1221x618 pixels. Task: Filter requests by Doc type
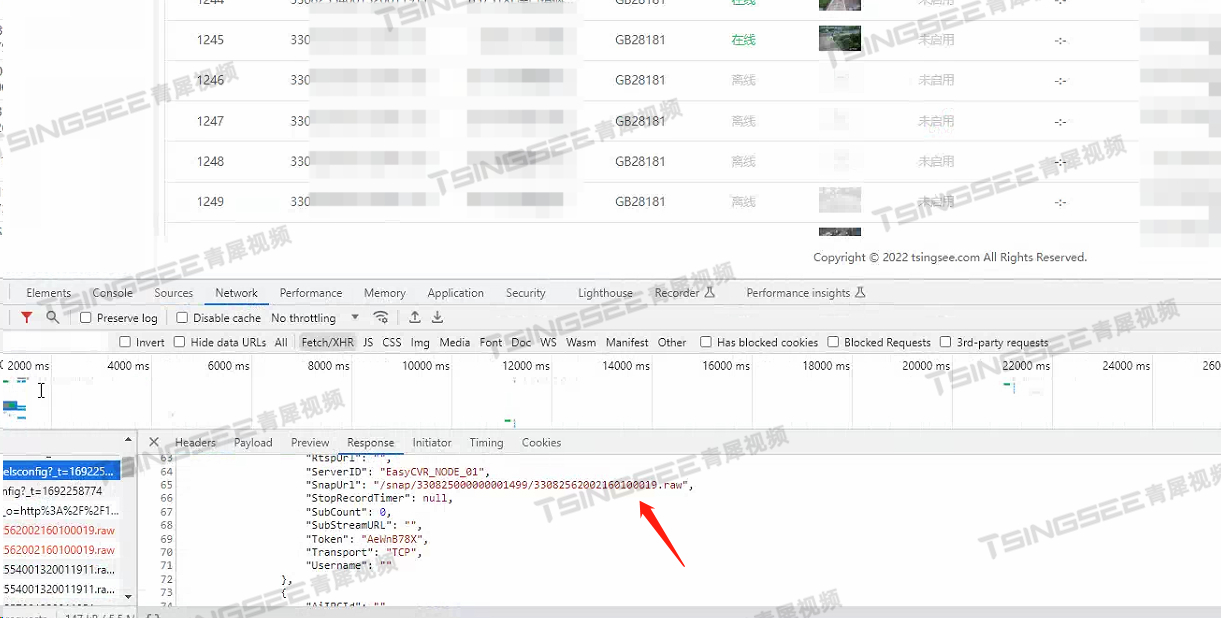[521, 342]
